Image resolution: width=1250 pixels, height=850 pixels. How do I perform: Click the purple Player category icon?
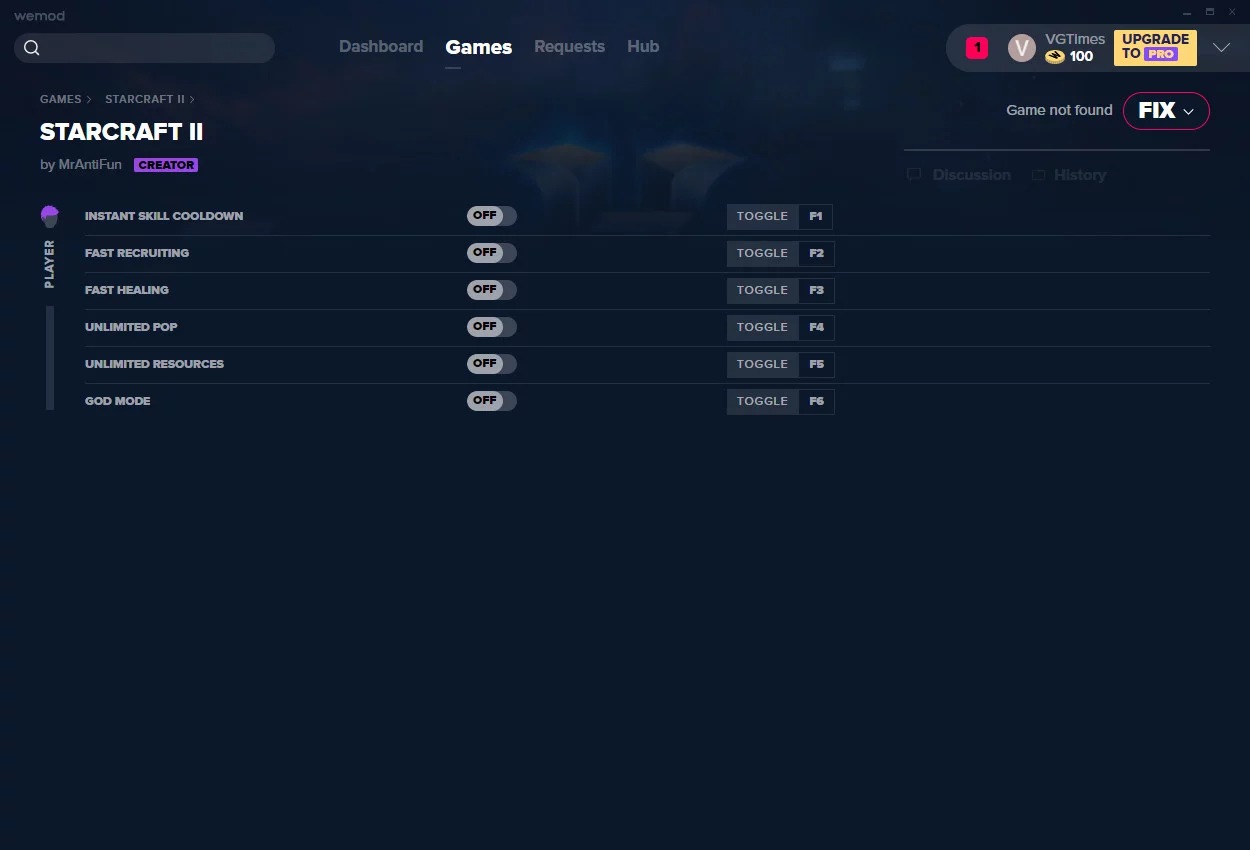pyautogui.click(x=50, y=216)
